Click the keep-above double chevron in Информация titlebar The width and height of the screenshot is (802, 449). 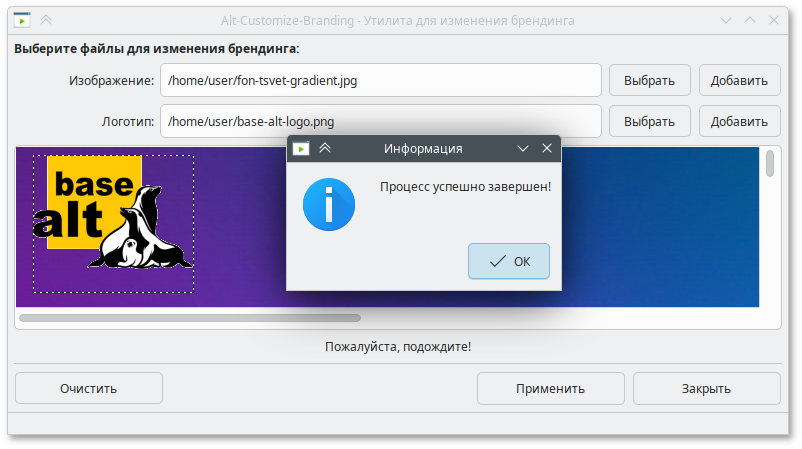pyautogui.click(x=325, y=148)
